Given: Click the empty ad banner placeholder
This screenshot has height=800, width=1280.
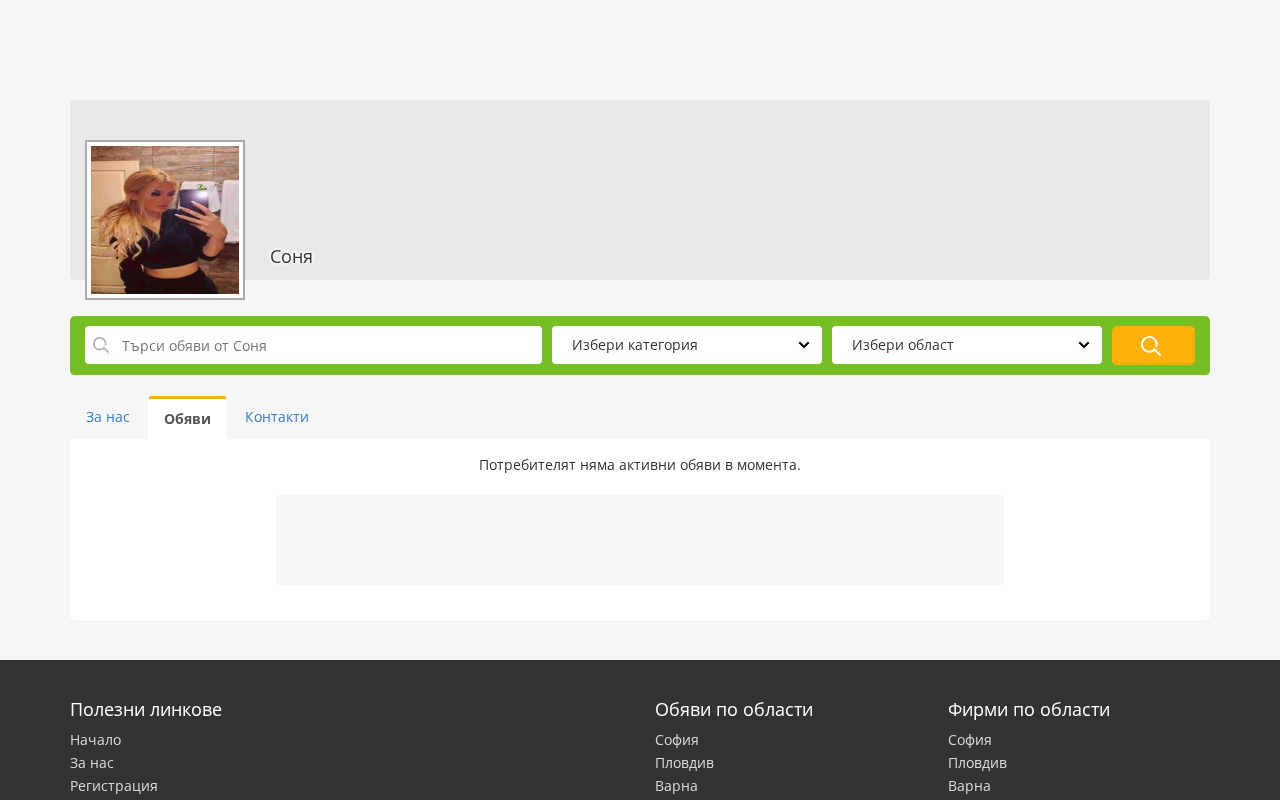Looking at the screenshot, I should (640, 540).
